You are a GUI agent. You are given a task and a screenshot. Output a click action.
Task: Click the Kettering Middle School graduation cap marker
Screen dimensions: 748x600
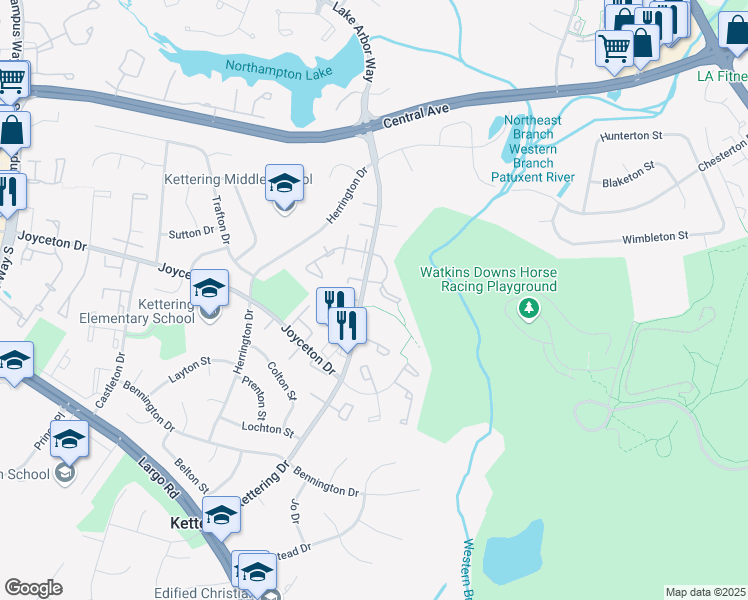tap(284, 186)
